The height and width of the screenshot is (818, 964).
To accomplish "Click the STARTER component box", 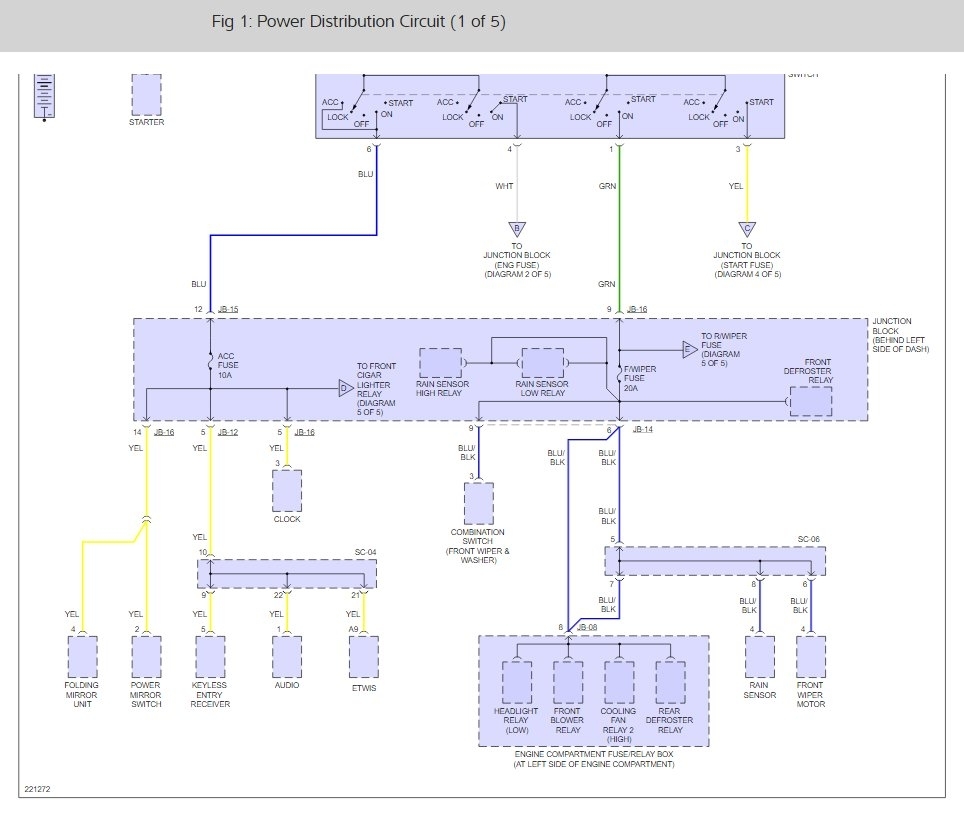I will [x=146, y=95].
